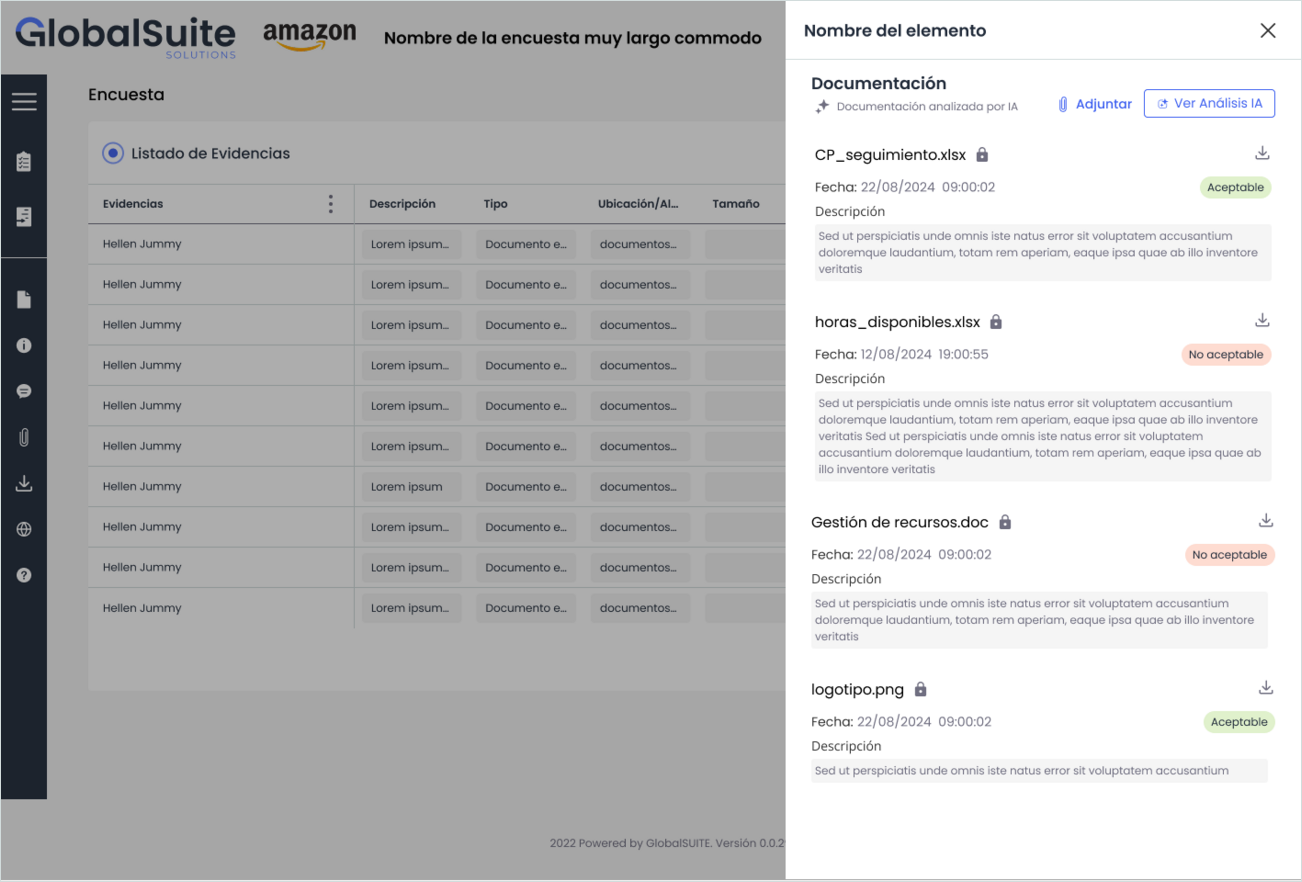Click the clipboard checklist sidebar icon

click(24, 161)
